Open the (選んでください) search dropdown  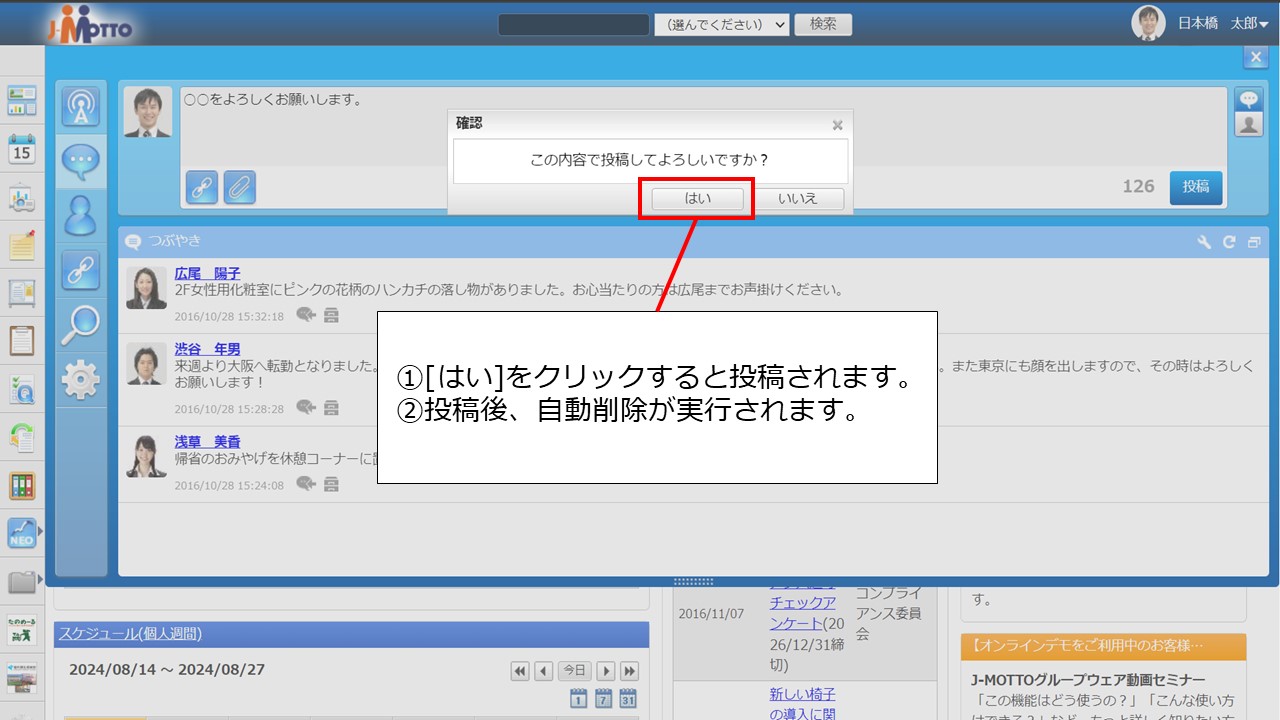(x=721, y=24)
